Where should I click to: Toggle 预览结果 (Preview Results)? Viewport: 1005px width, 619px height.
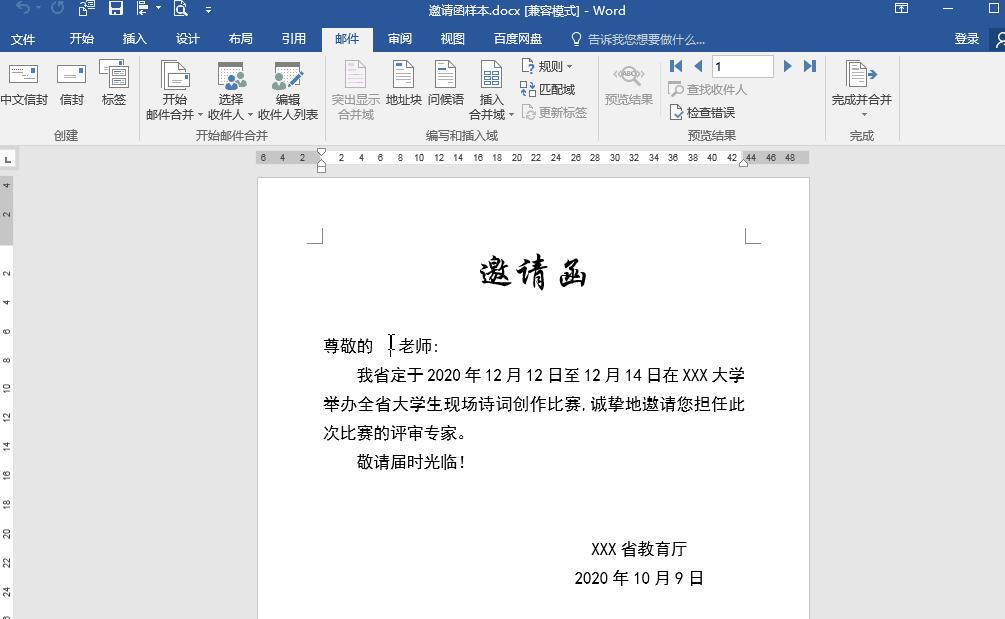click(x=628, y=85)
